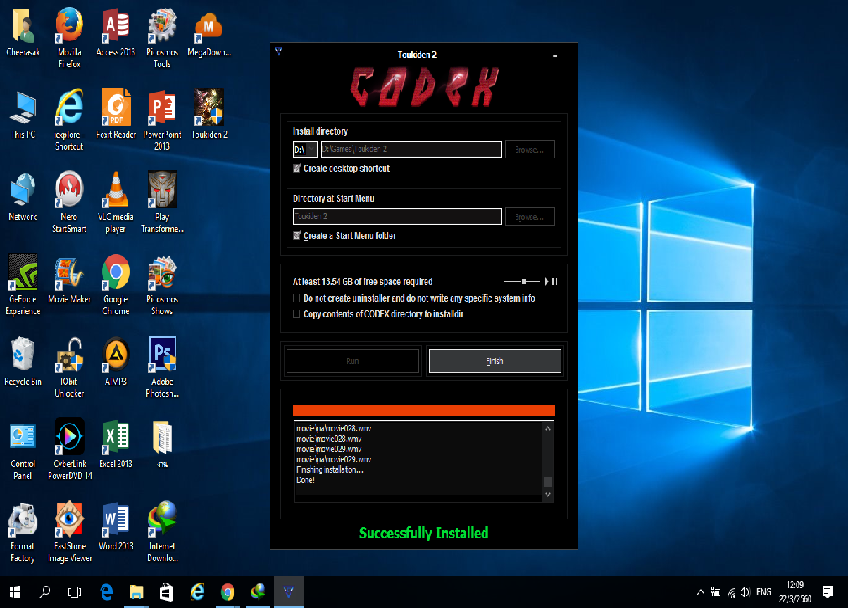
Task: Open the iexplore Shortcut desktop icon
Action: pos(69,120)
